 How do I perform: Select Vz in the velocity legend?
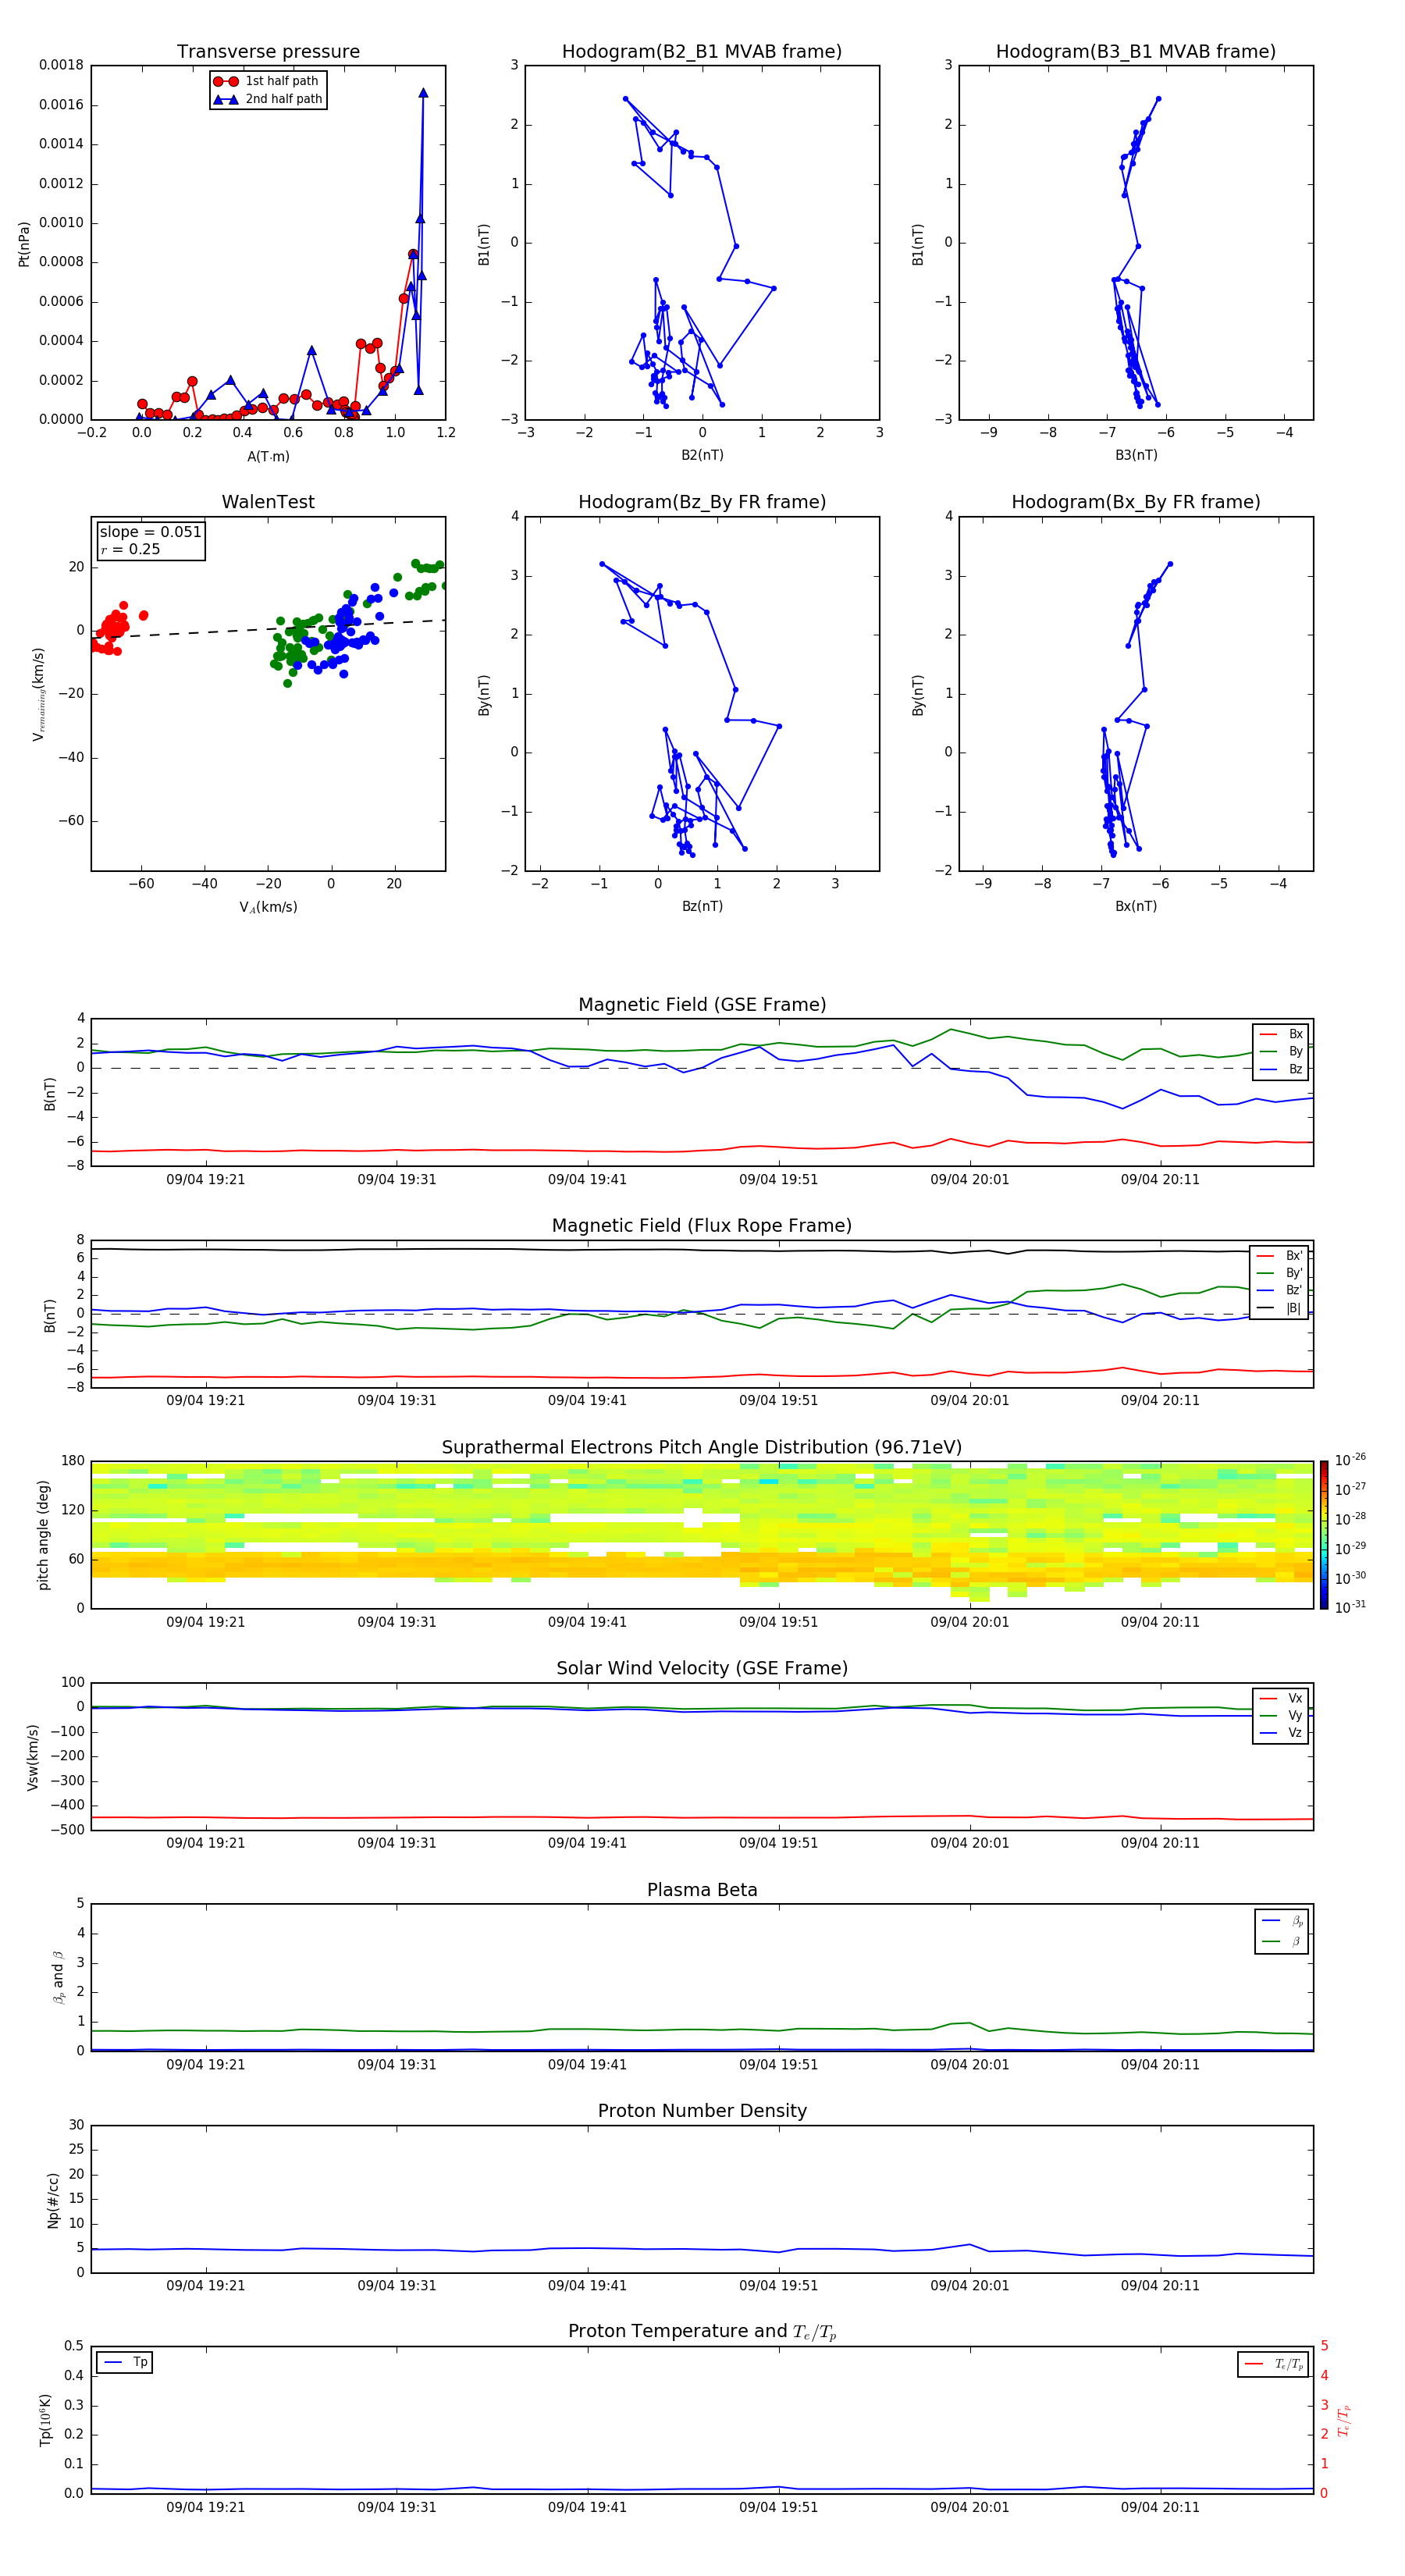[x=1281, y=1733]
